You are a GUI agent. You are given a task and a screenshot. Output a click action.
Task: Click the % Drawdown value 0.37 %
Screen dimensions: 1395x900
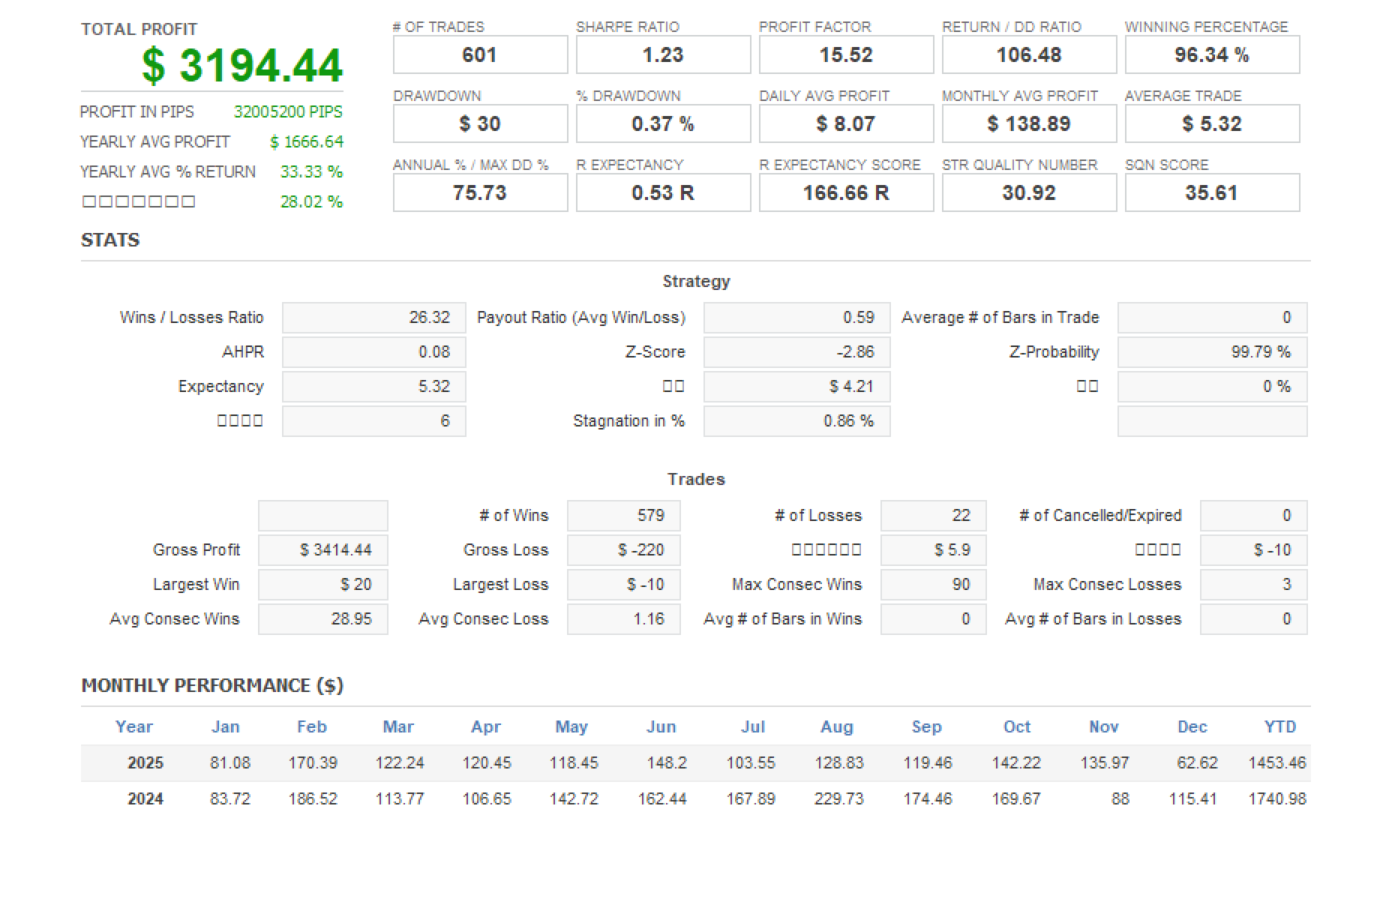[x=663, y=124]
